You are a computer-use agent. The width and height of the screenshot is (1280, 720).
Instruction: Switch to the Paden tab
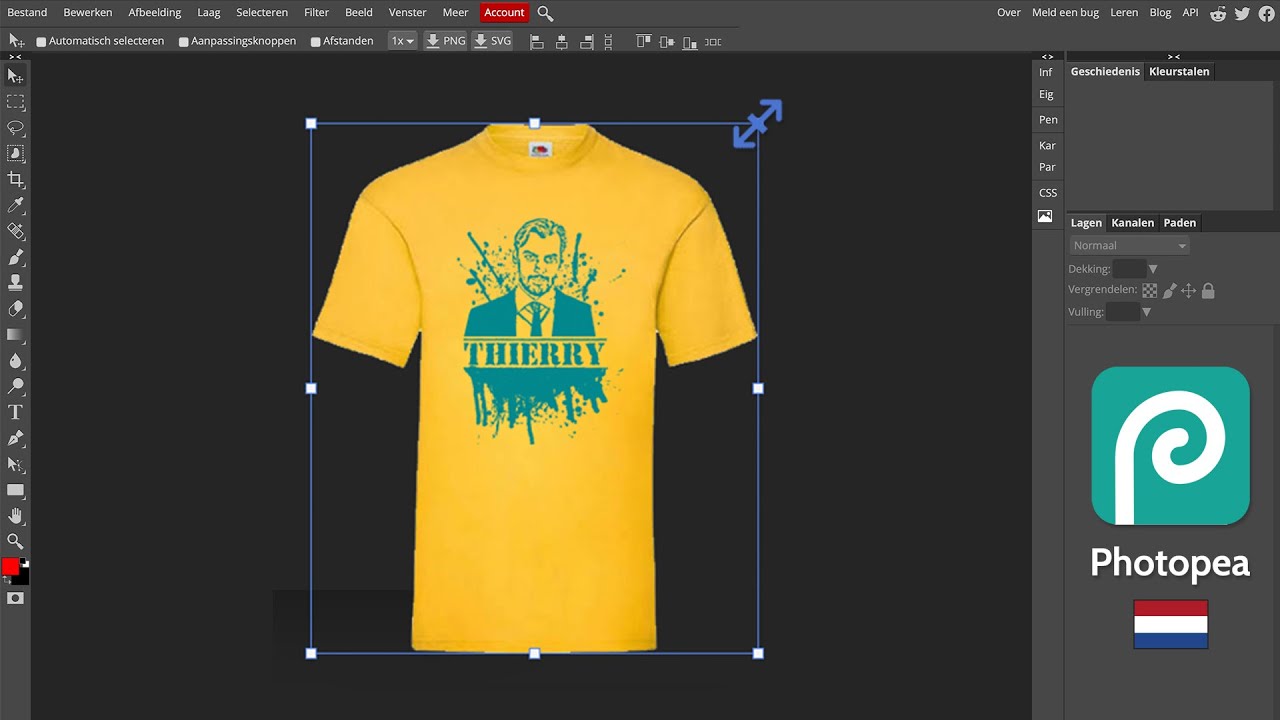tap(1180, 223)
